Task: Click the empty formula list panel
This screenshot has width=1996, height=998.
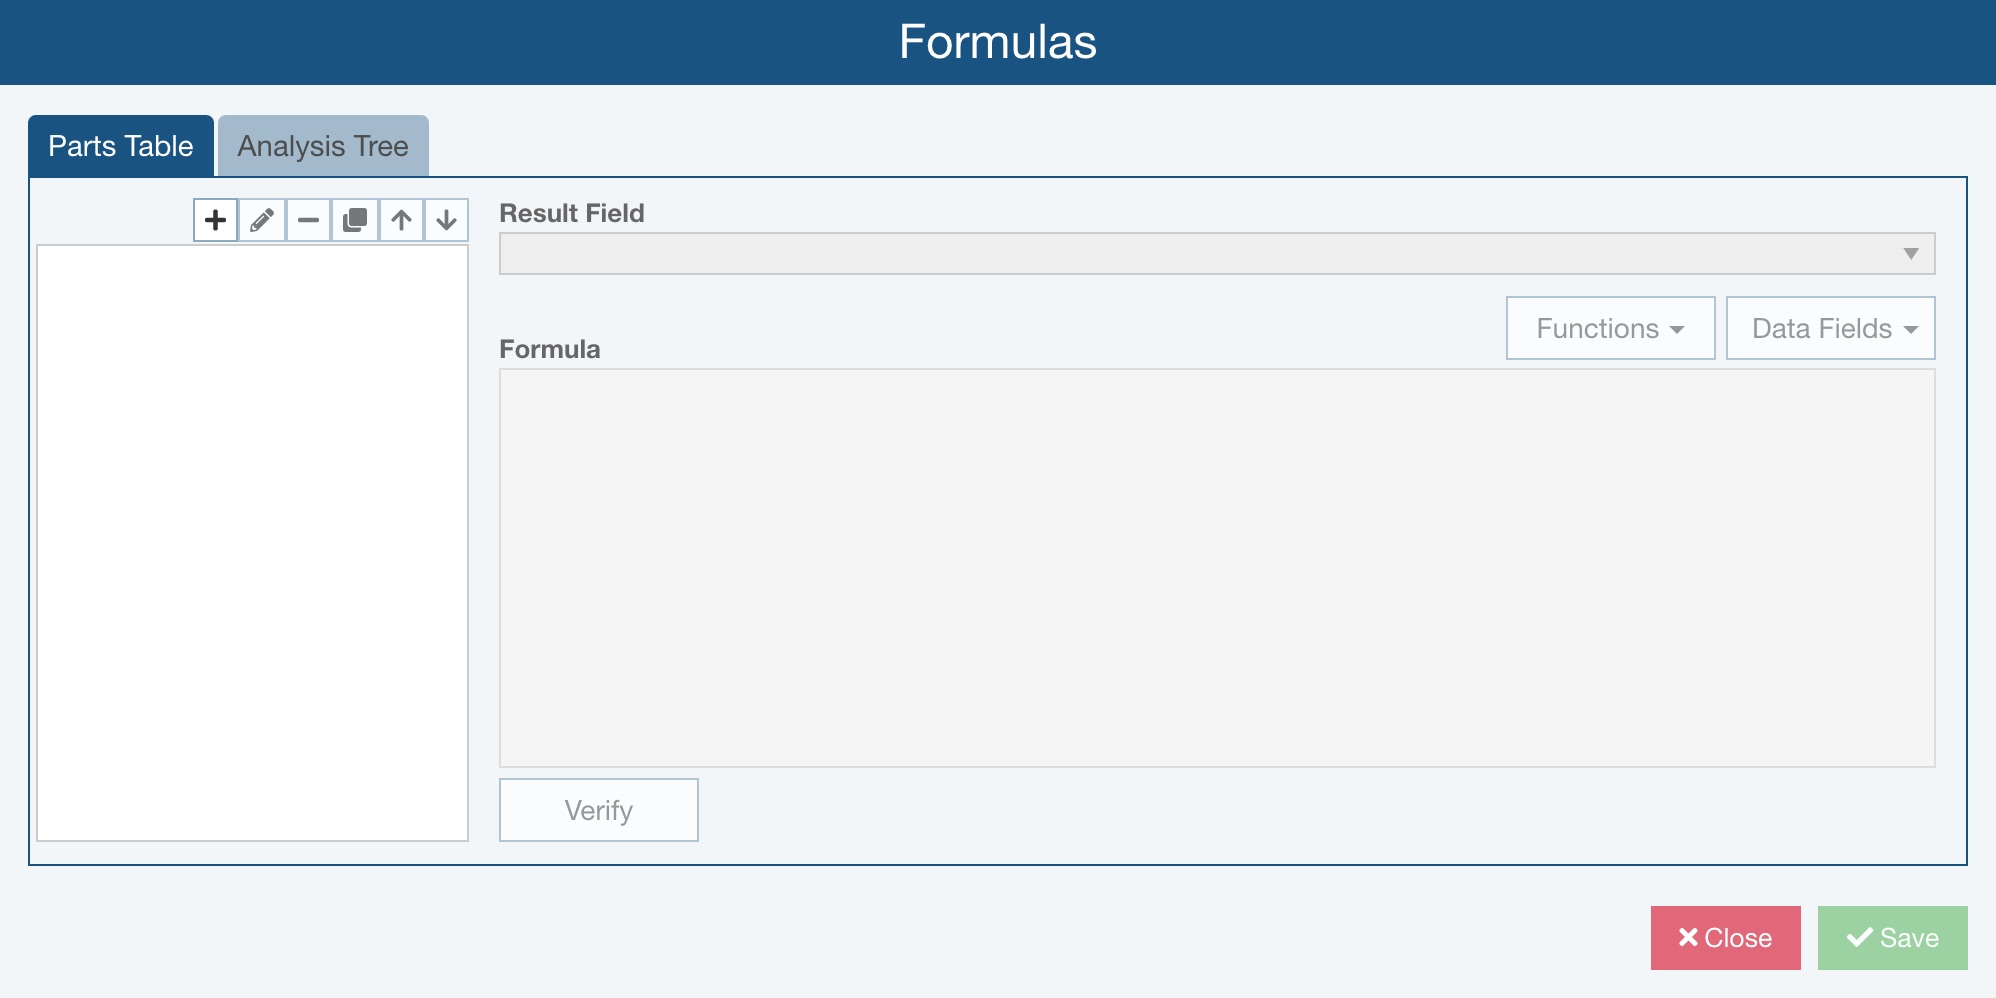Action: [x=252, y=542]
